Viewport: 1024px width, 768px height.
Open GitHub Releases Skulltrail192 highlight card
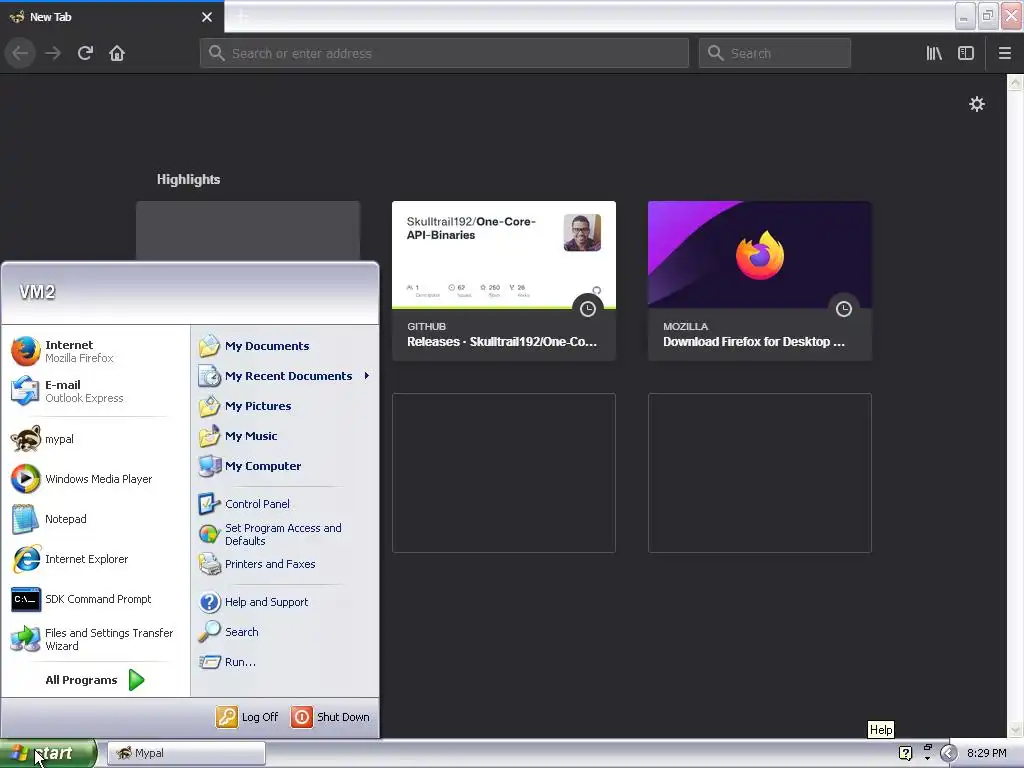[x=504, y=281]
